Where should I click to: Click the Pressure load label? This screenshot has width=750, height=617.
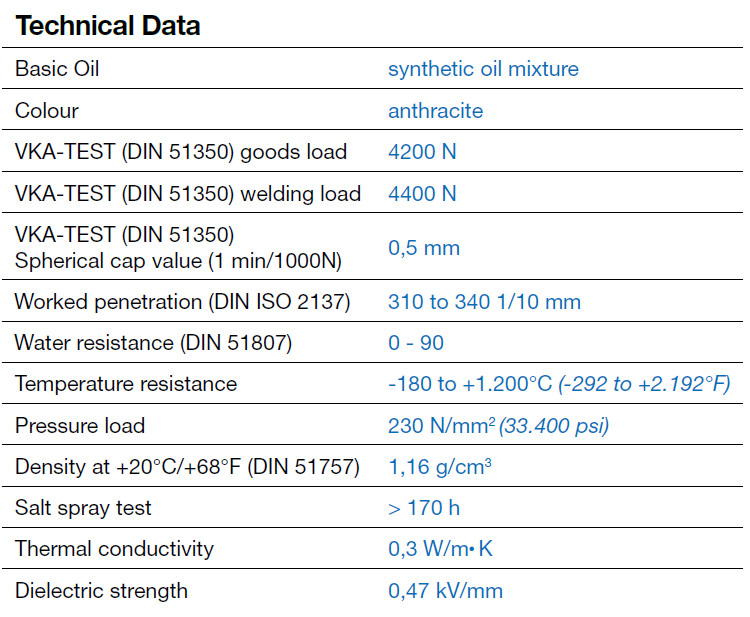[80, 426]
